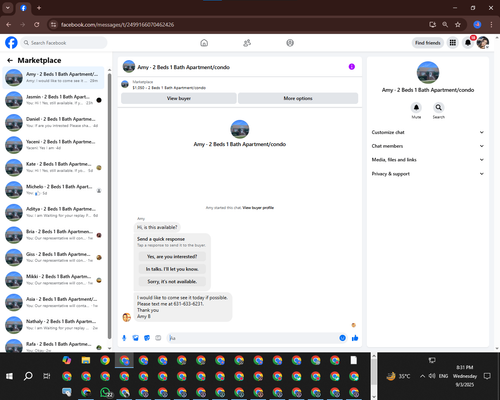Open Task View on the taskbar
Viewport: 500px width, 400px height.
(x=47, y=376)
